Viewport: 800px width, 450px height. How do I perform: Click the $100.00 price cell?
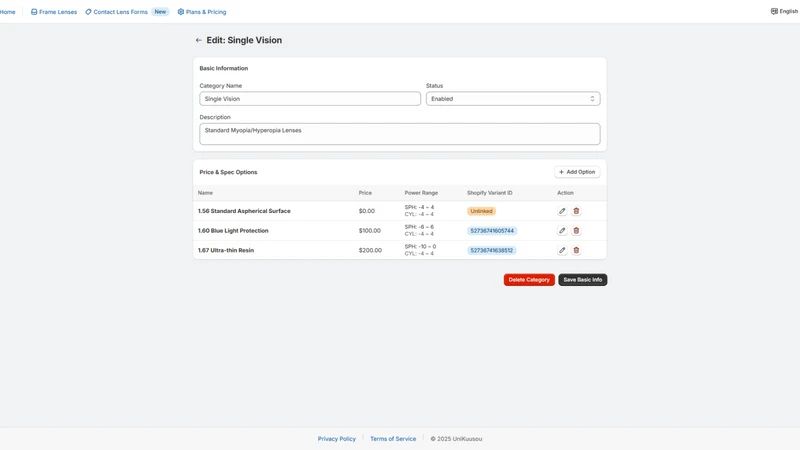tap(369, 231)
